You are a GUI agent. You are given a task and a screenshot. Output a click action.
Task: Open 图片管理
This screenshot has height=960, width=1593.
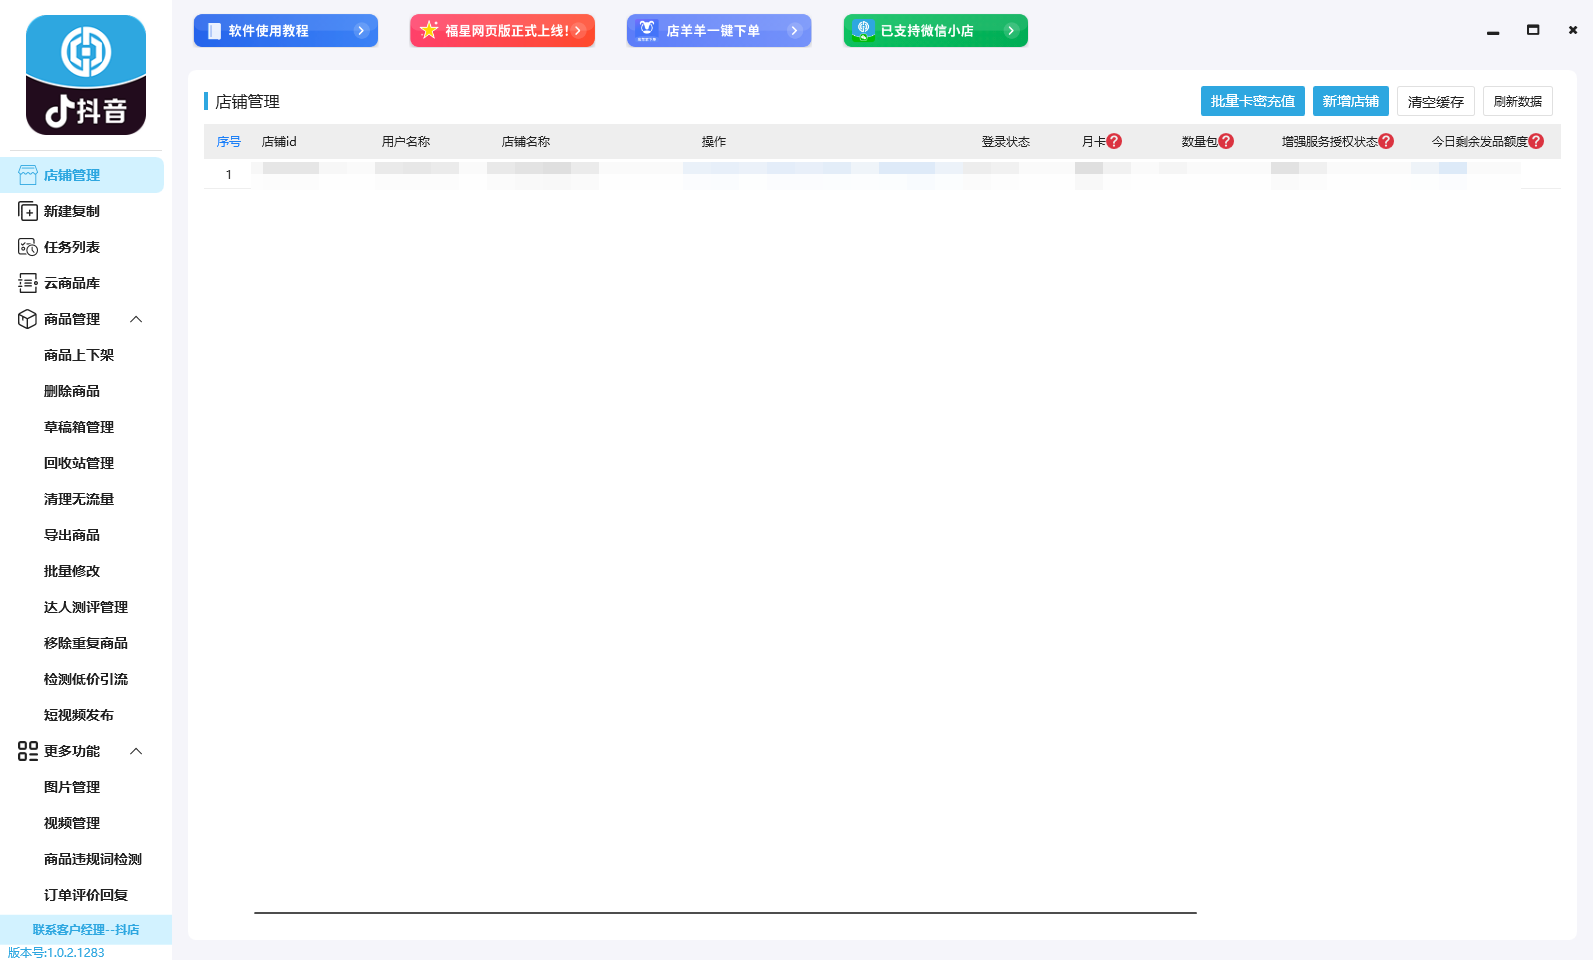72,787
